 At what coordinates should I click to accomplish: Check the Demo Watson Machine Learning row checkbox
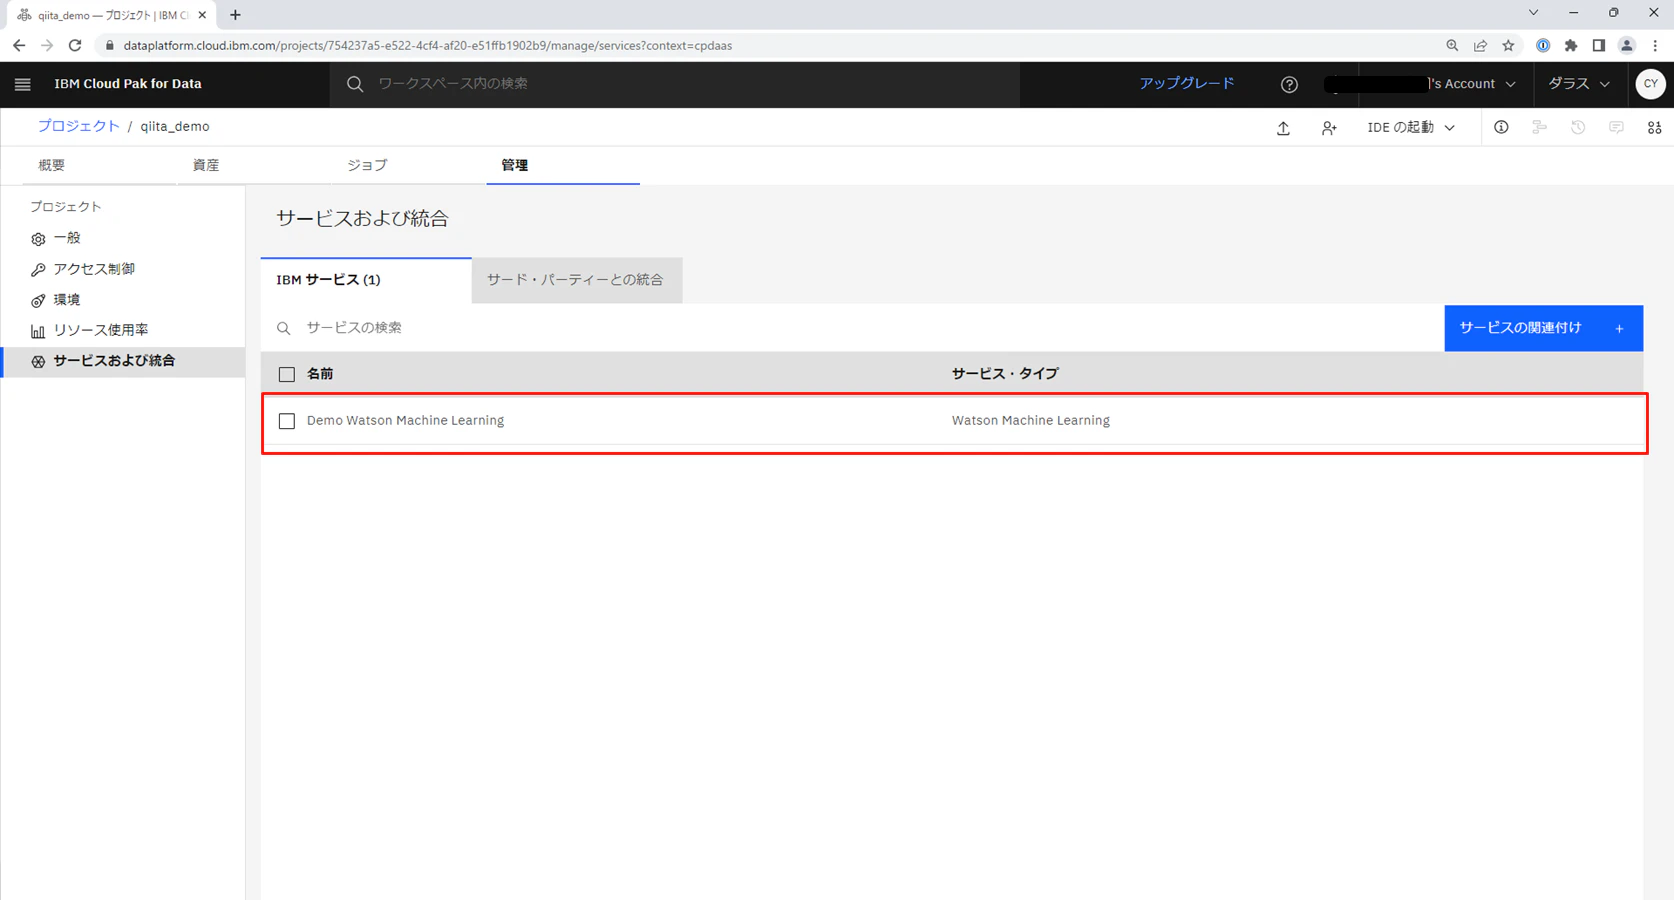click(x=287, y=421)
